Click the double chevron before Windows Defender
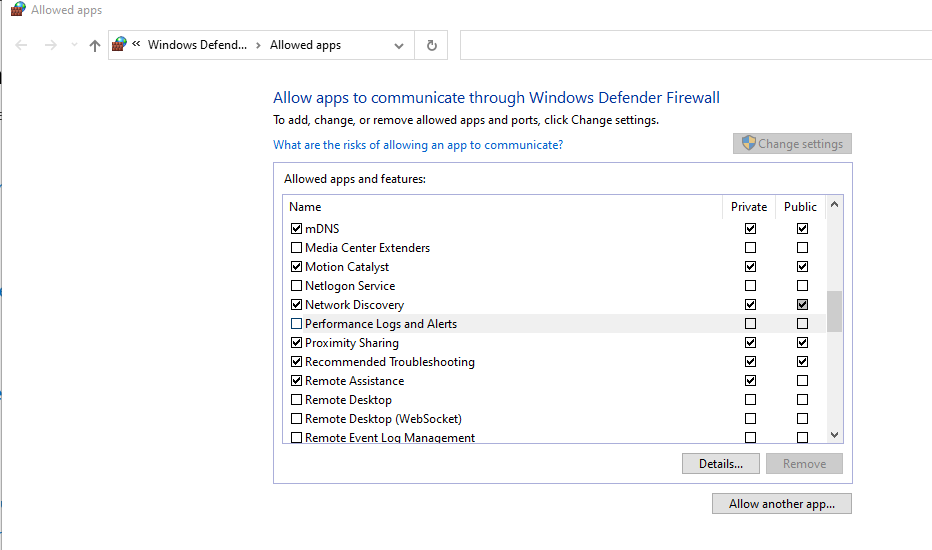The image size is (932, 550). click(136, 44)
